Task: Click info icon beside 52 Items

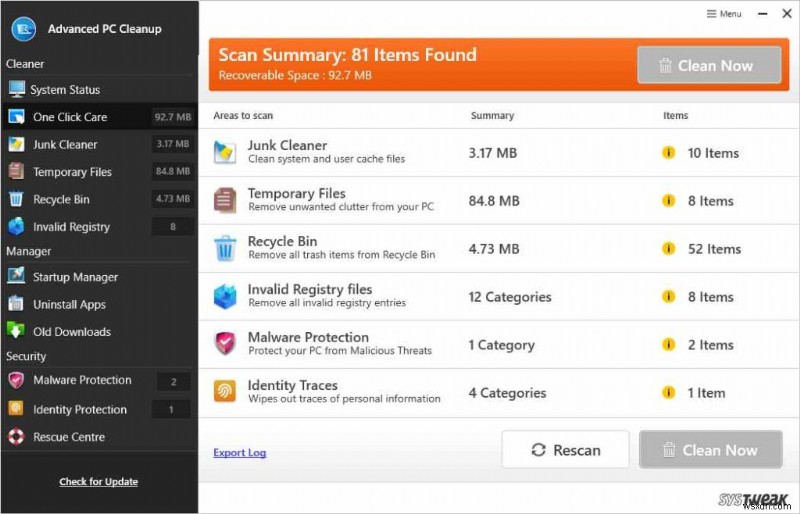Action: (668, 249)
